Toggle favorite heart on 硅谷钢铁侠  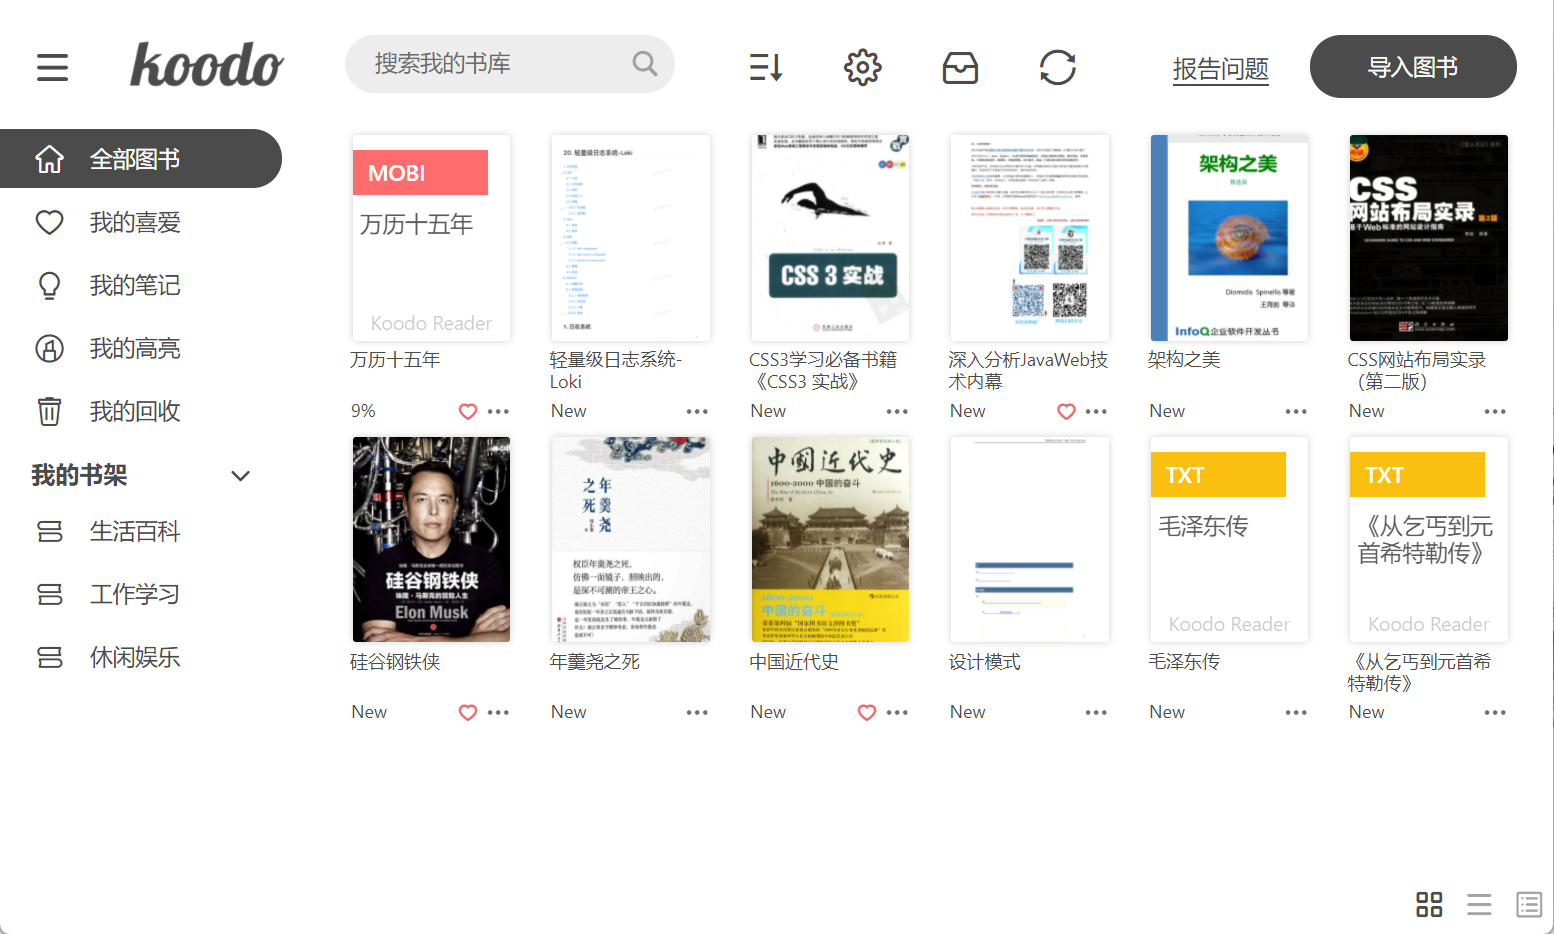[x=468, y=712]
